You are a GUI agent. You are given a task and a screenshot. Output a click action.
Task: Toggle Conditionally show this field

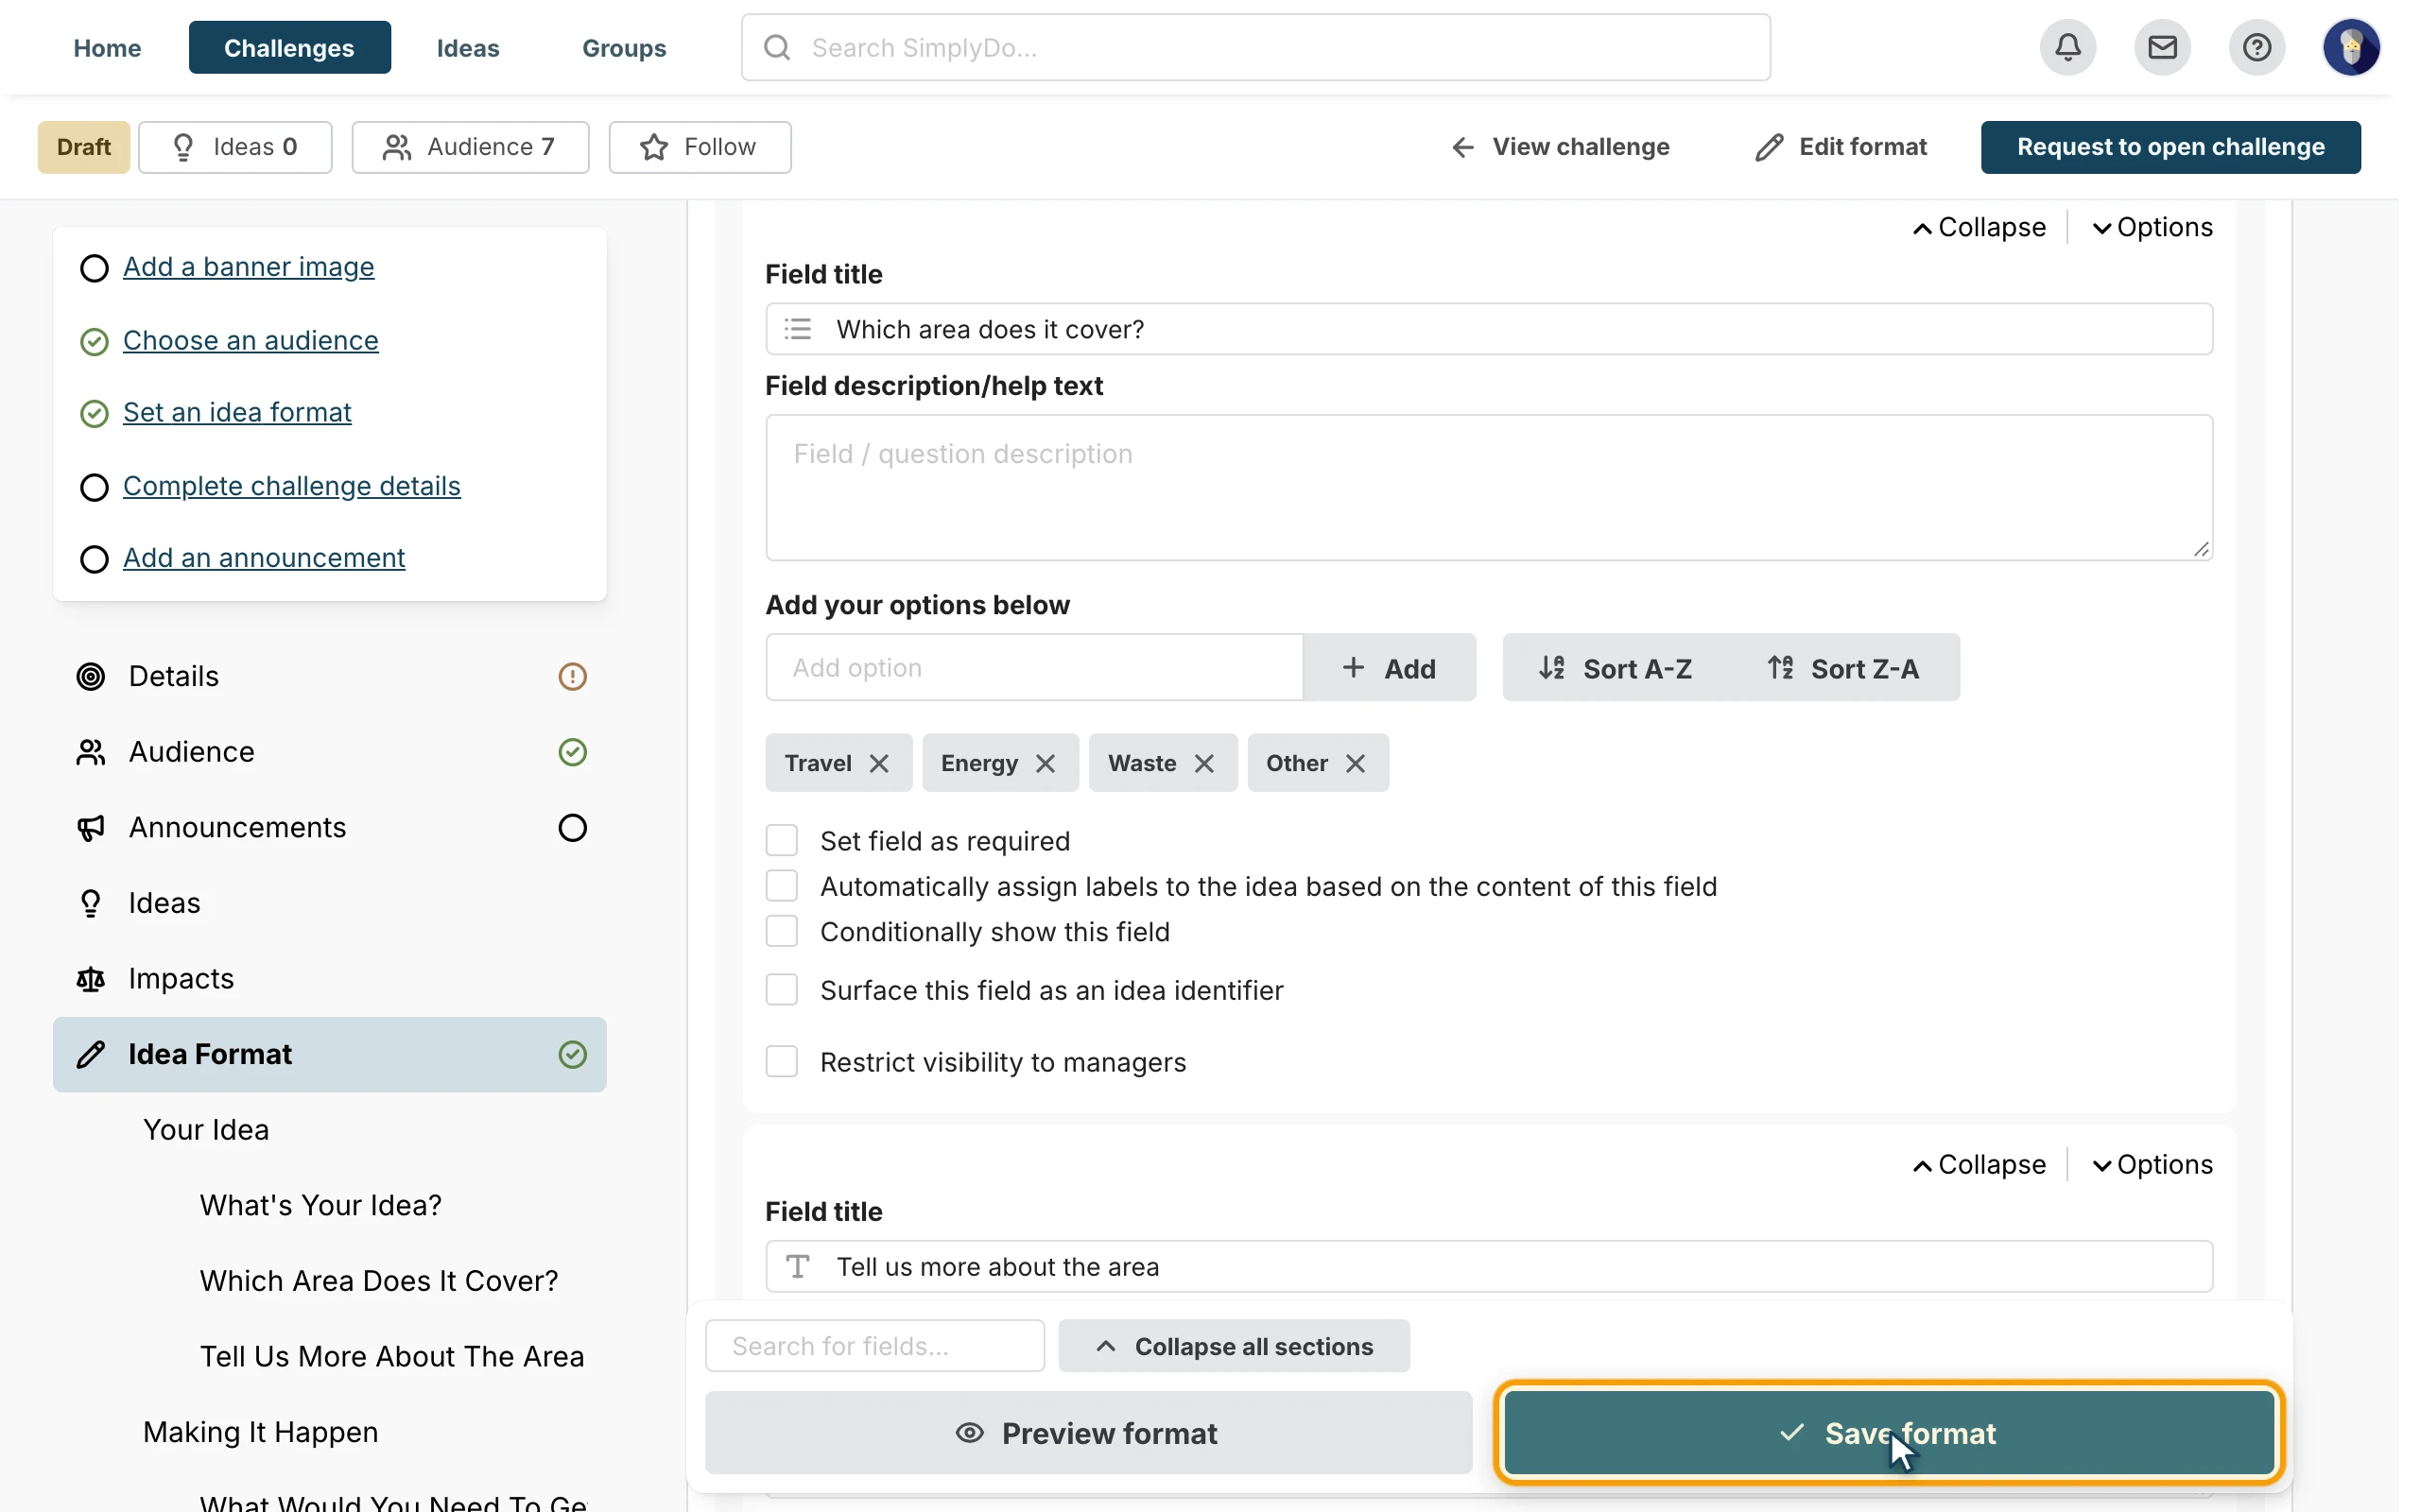[782, 932]
